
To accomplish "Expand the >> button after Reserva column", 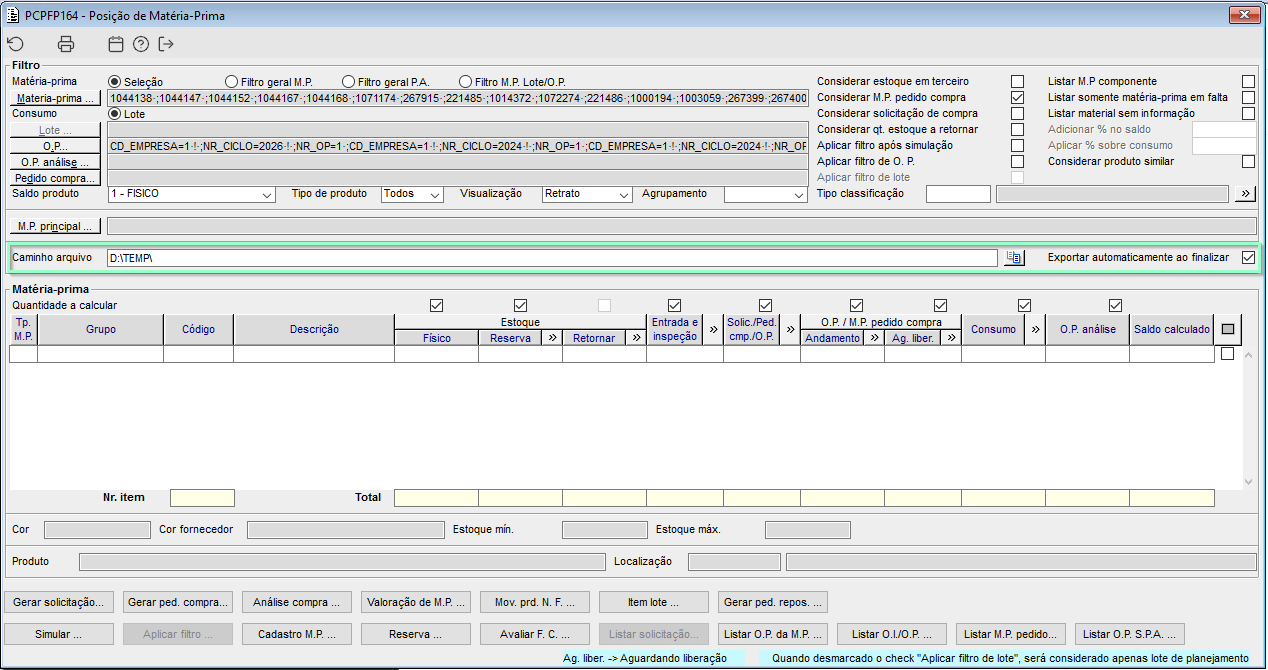I will (552, 338).
